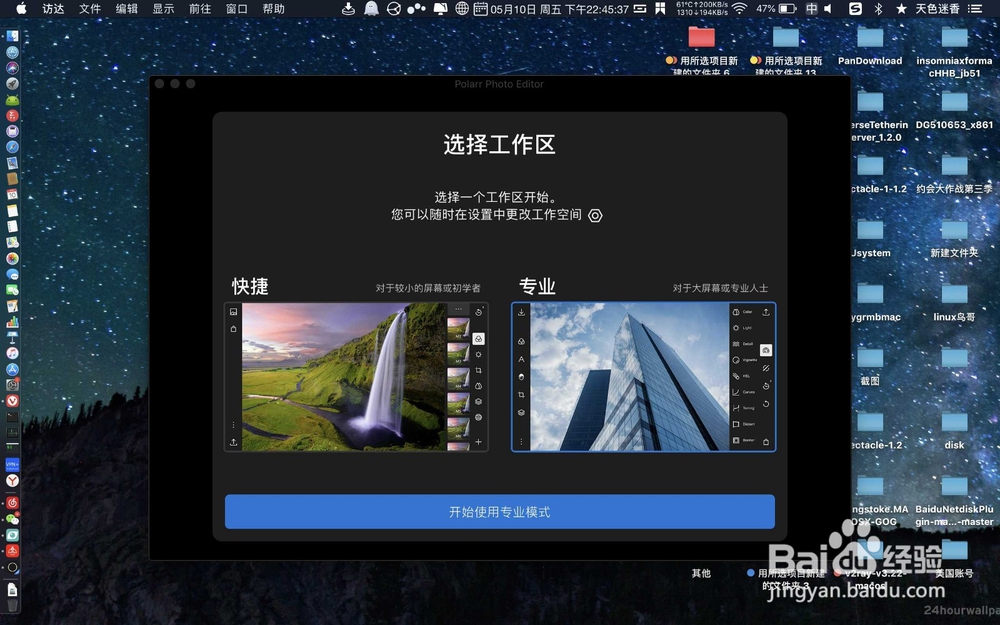Select the 快捷 workspace preview thumbnail
Image resolution: width=1000 pixels, height=625 pixels.
click(356, 377)
